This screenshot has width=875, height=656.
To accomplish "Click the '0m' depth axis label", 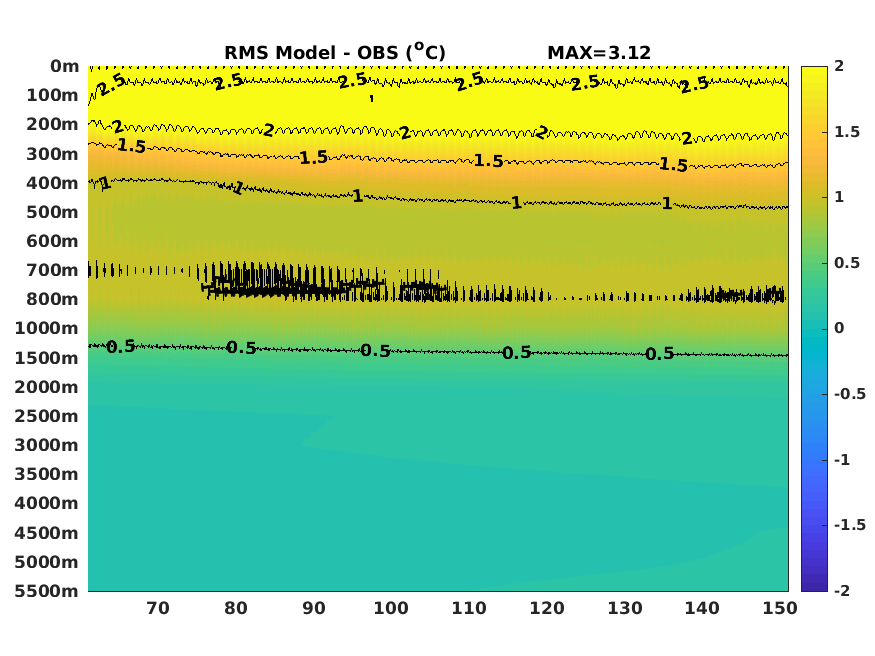I will pyautogui.click(x=65, y=66).
